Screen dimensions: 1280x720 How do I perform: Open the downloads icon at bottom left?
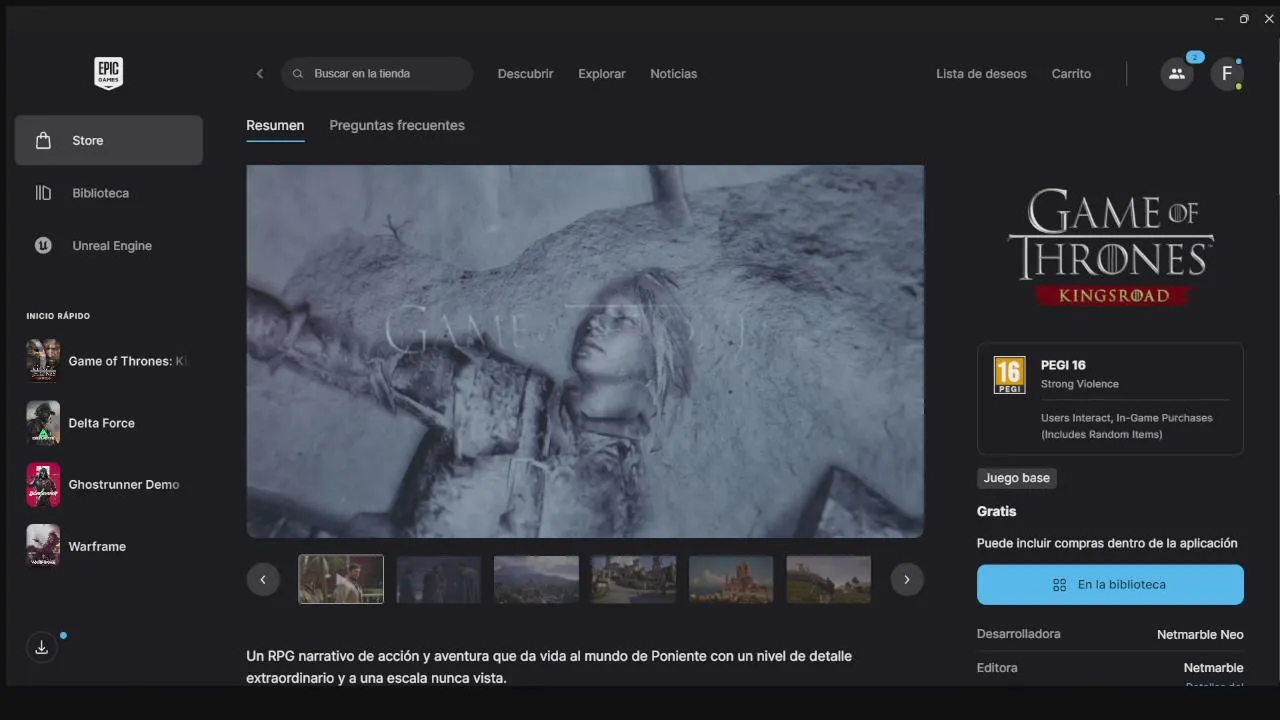pyautogui.click(x=42, y=648)
